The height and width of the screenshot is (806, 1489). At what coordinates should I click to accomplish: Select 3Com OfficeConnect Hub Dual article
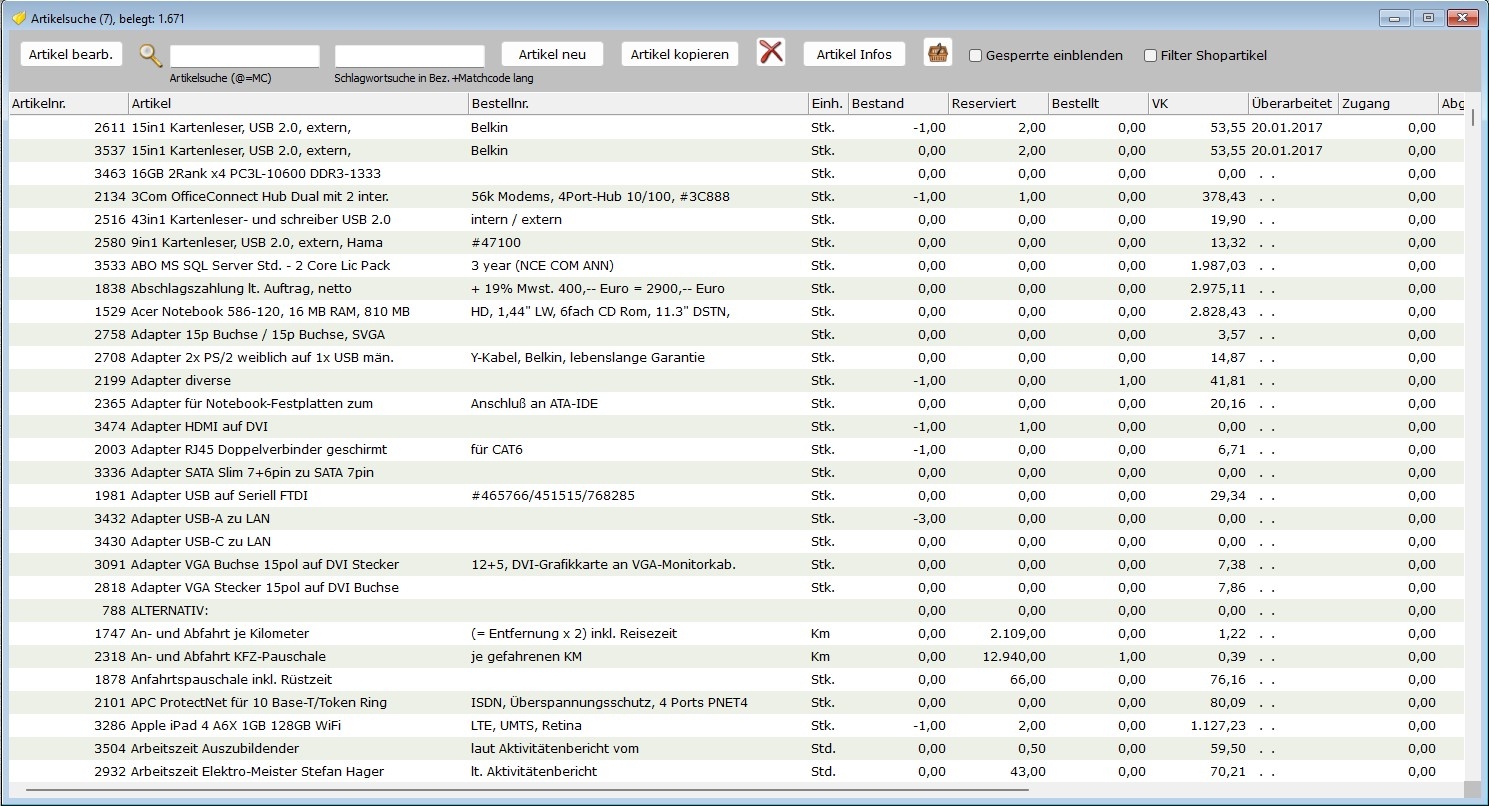tap(737, 196)
